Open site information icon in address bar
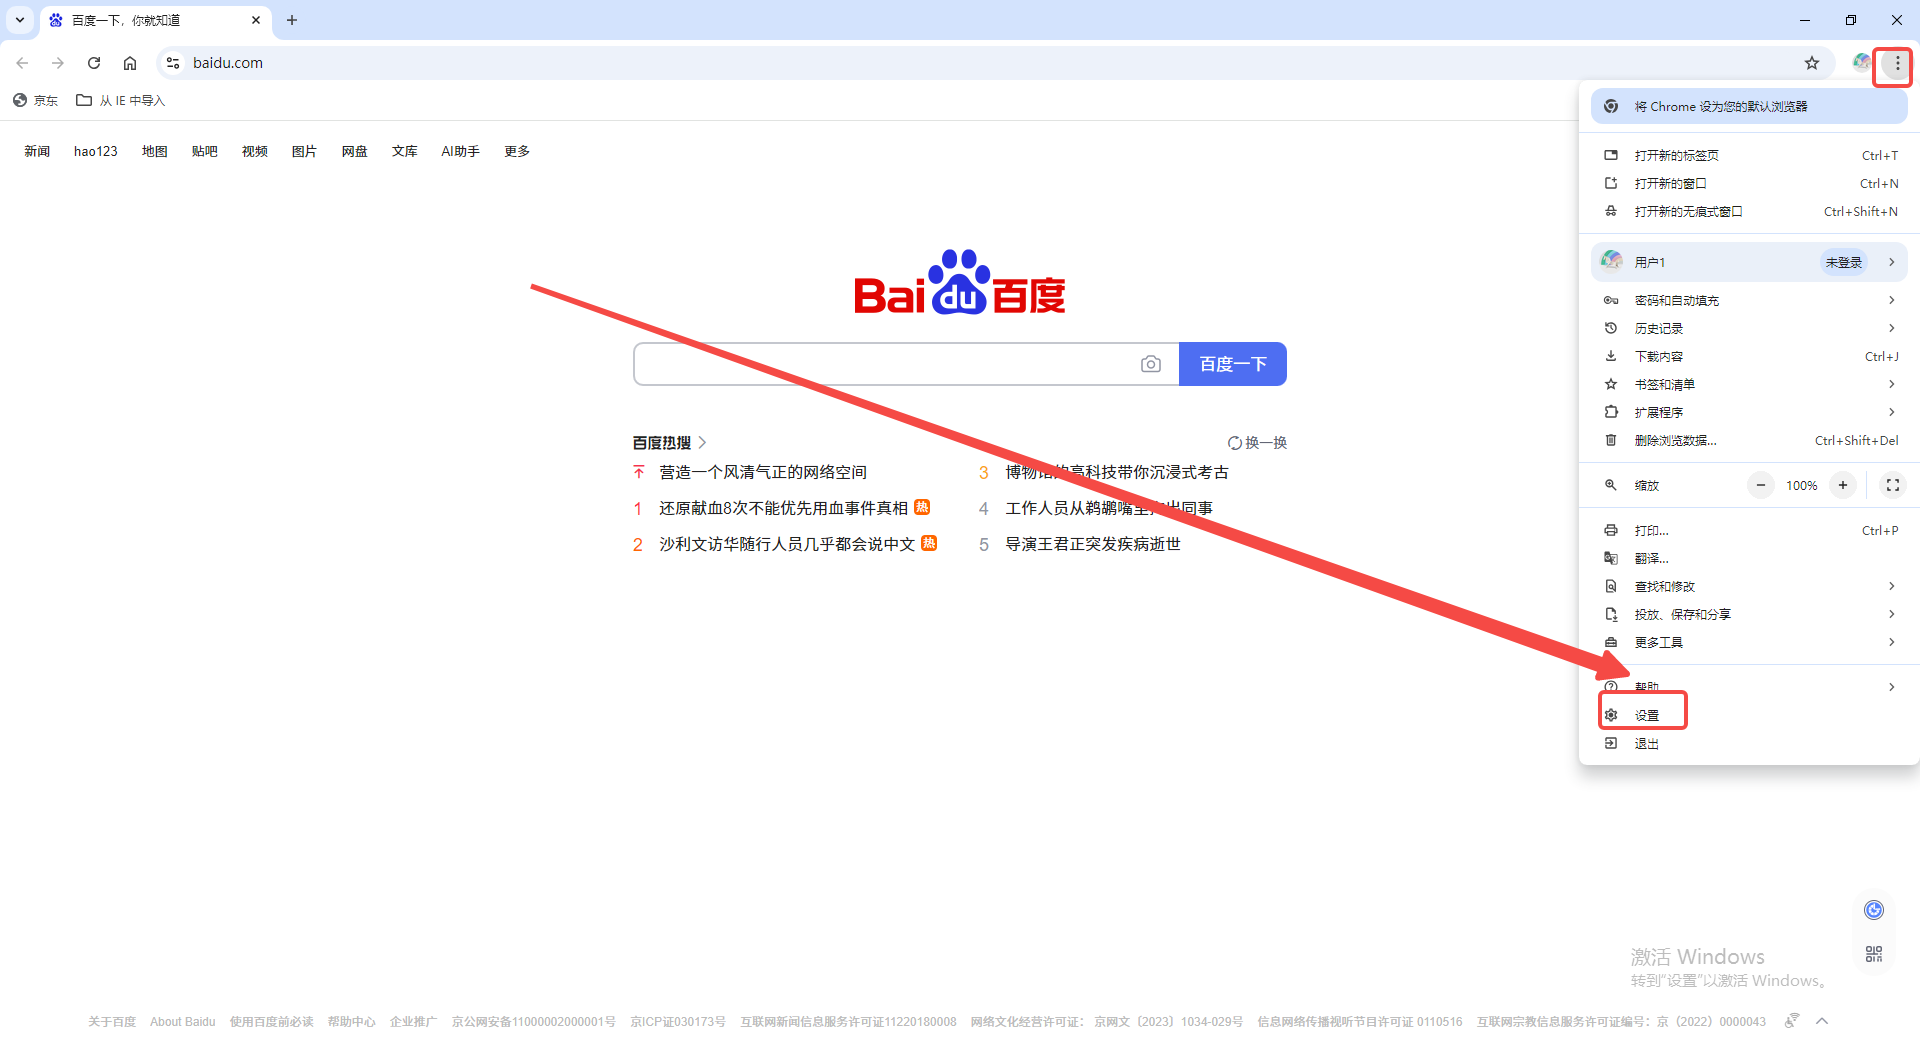This screenshot has height=1040, width=1920. click(173, 63)
